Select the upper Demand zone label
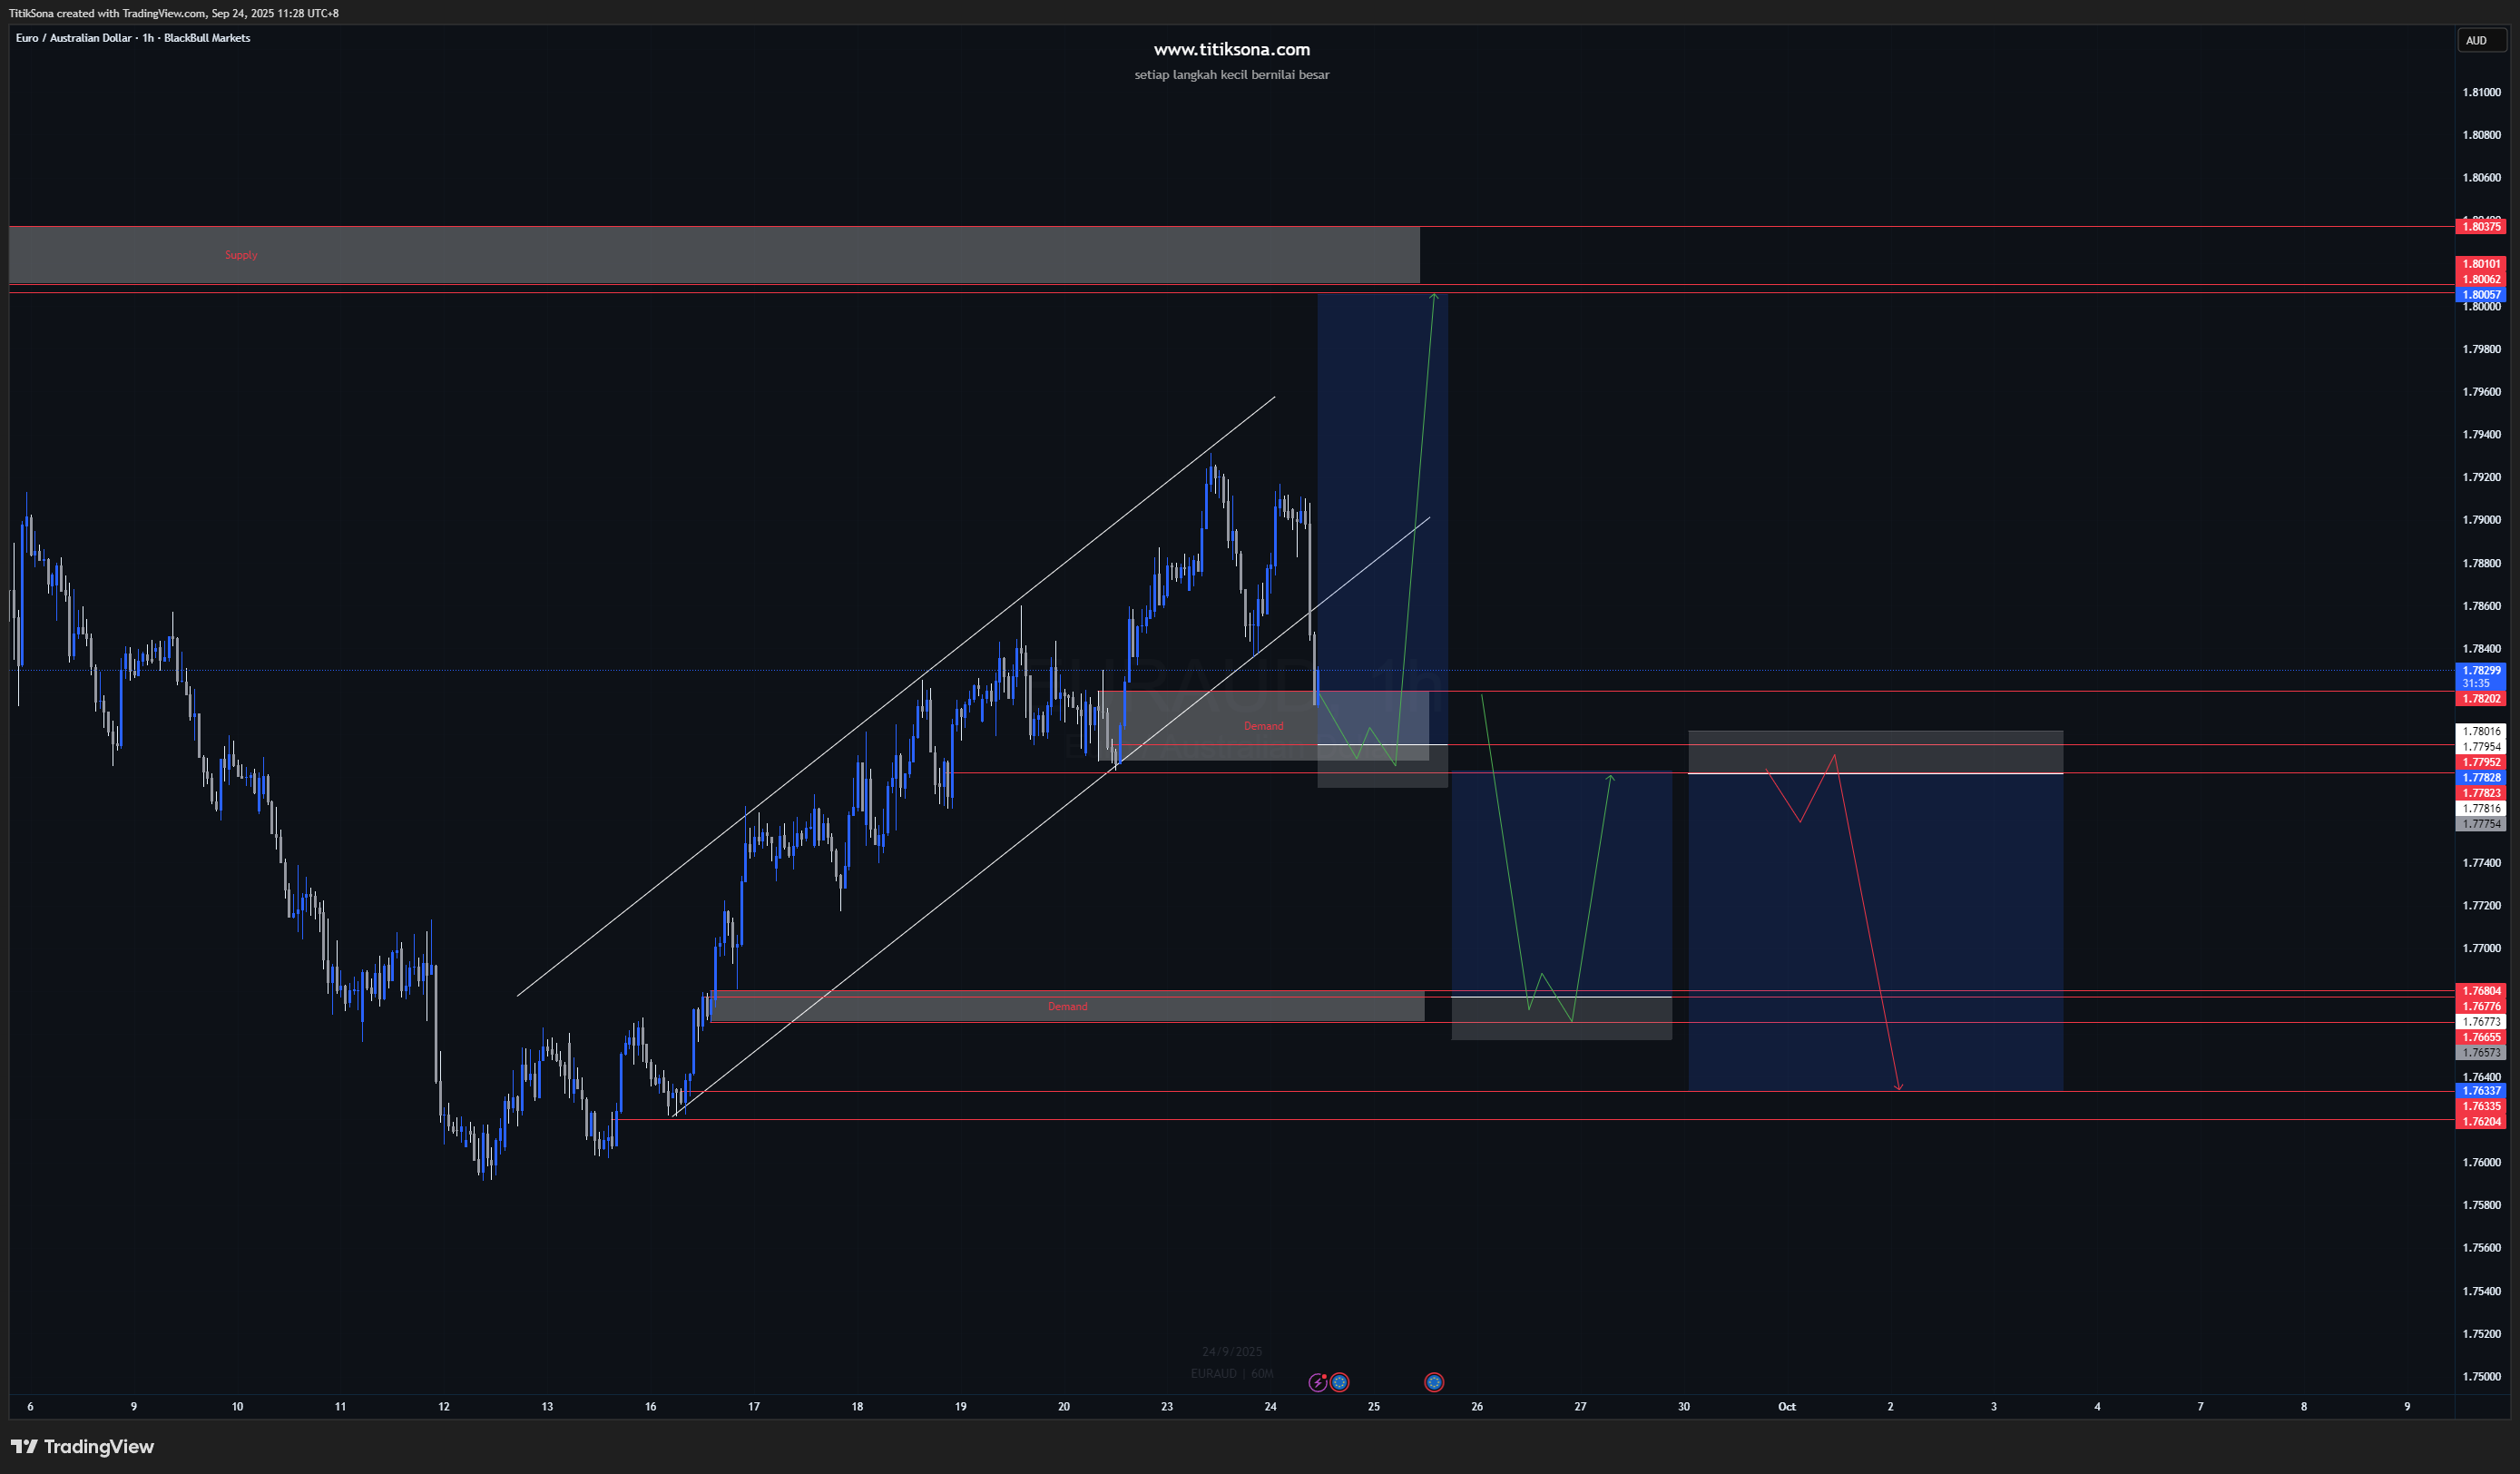 1263,726
